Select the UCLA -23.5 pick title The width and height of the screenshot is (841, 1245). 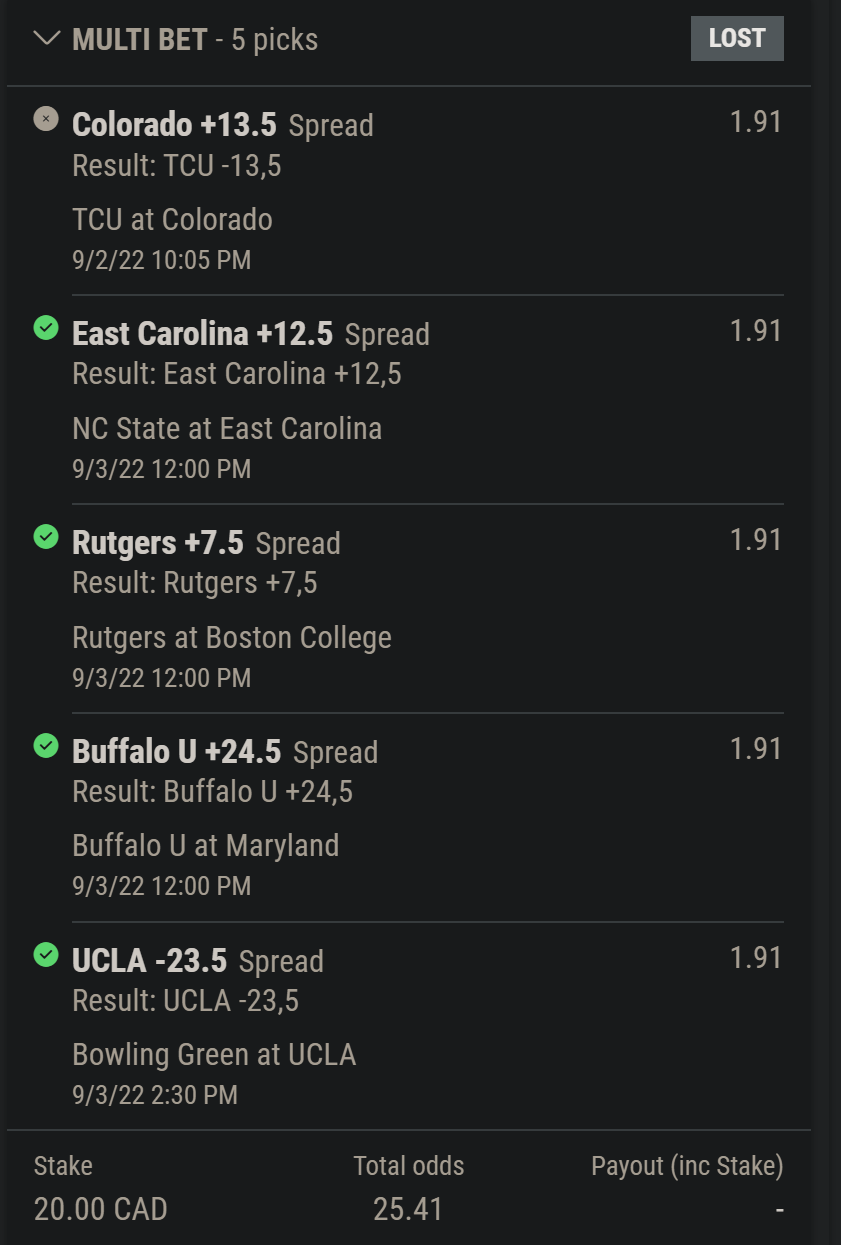[x=149, y=961]
